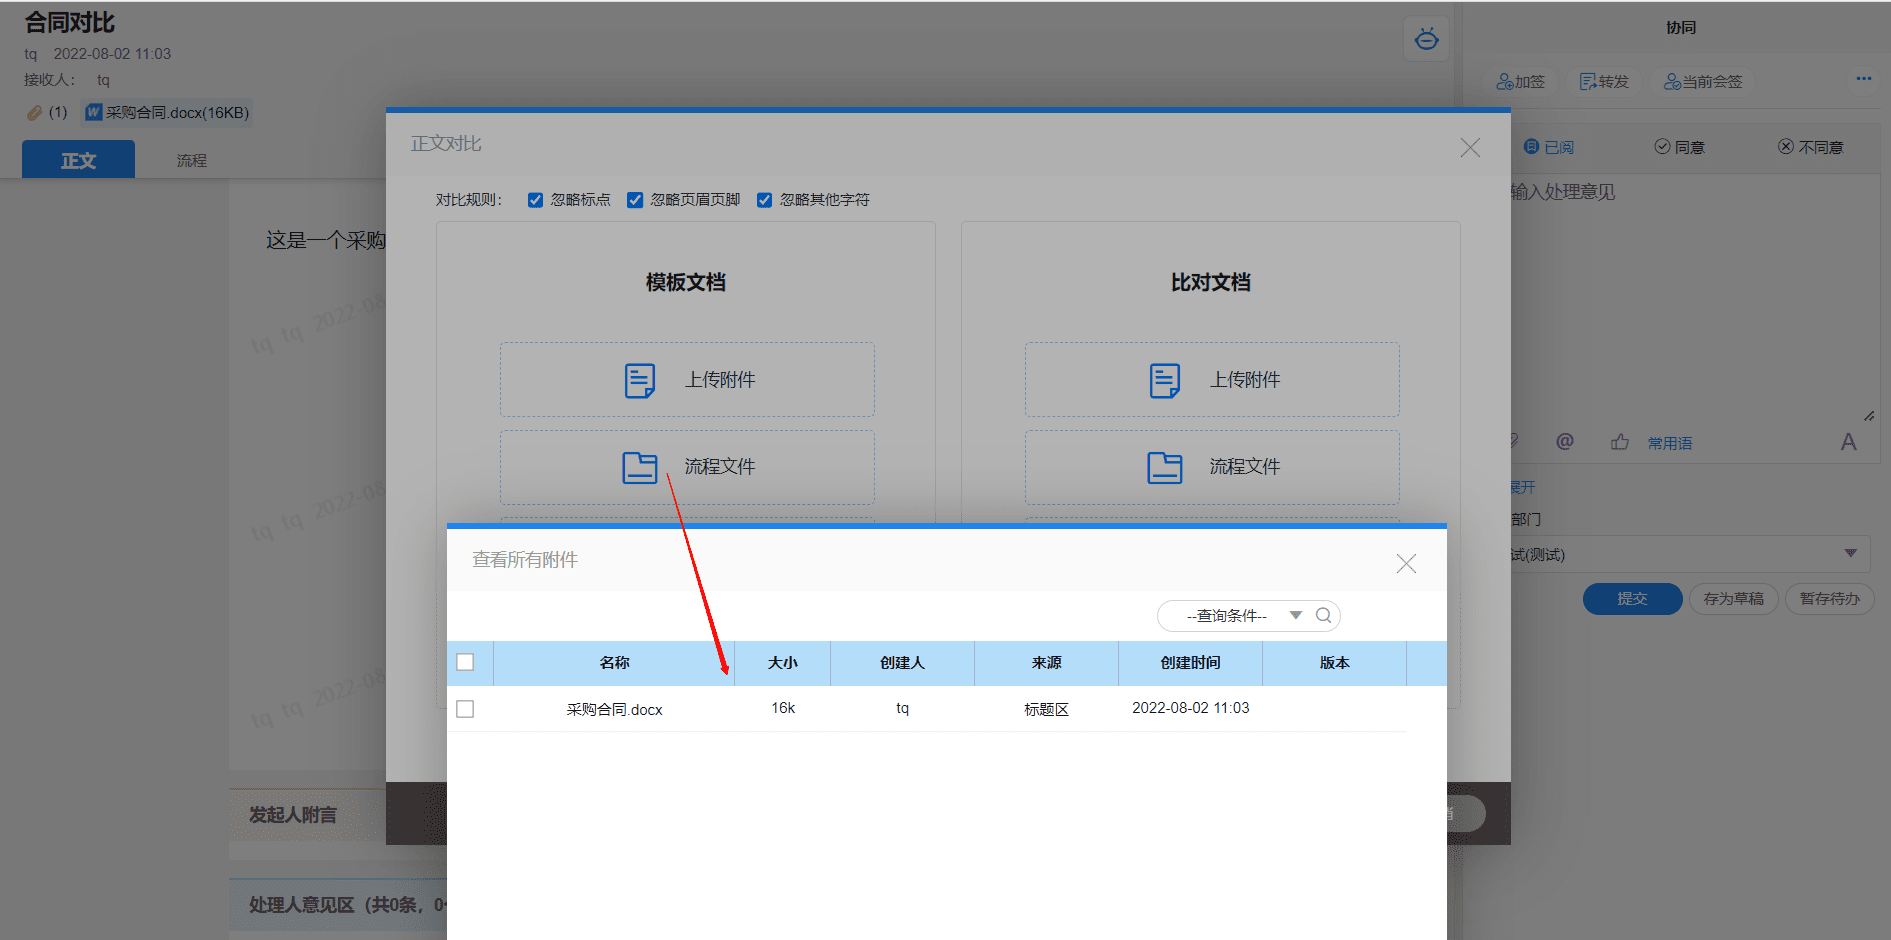This screenshot has height=940, width=1891.
Task: Switch to the 流程 tab
Action: [192, 160]
